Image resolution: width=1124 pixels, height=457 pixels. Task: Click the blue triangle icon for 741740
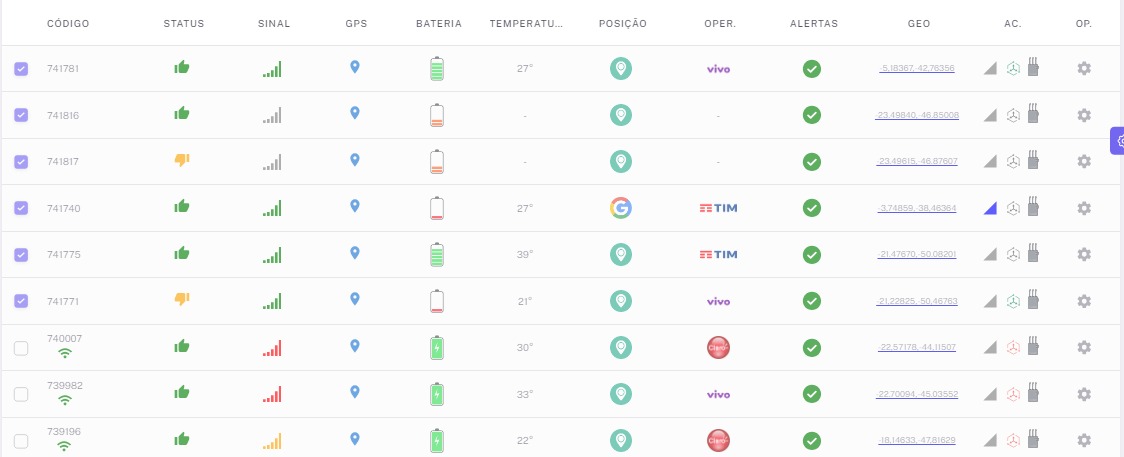pyautogui.click(x=990, y=208)
